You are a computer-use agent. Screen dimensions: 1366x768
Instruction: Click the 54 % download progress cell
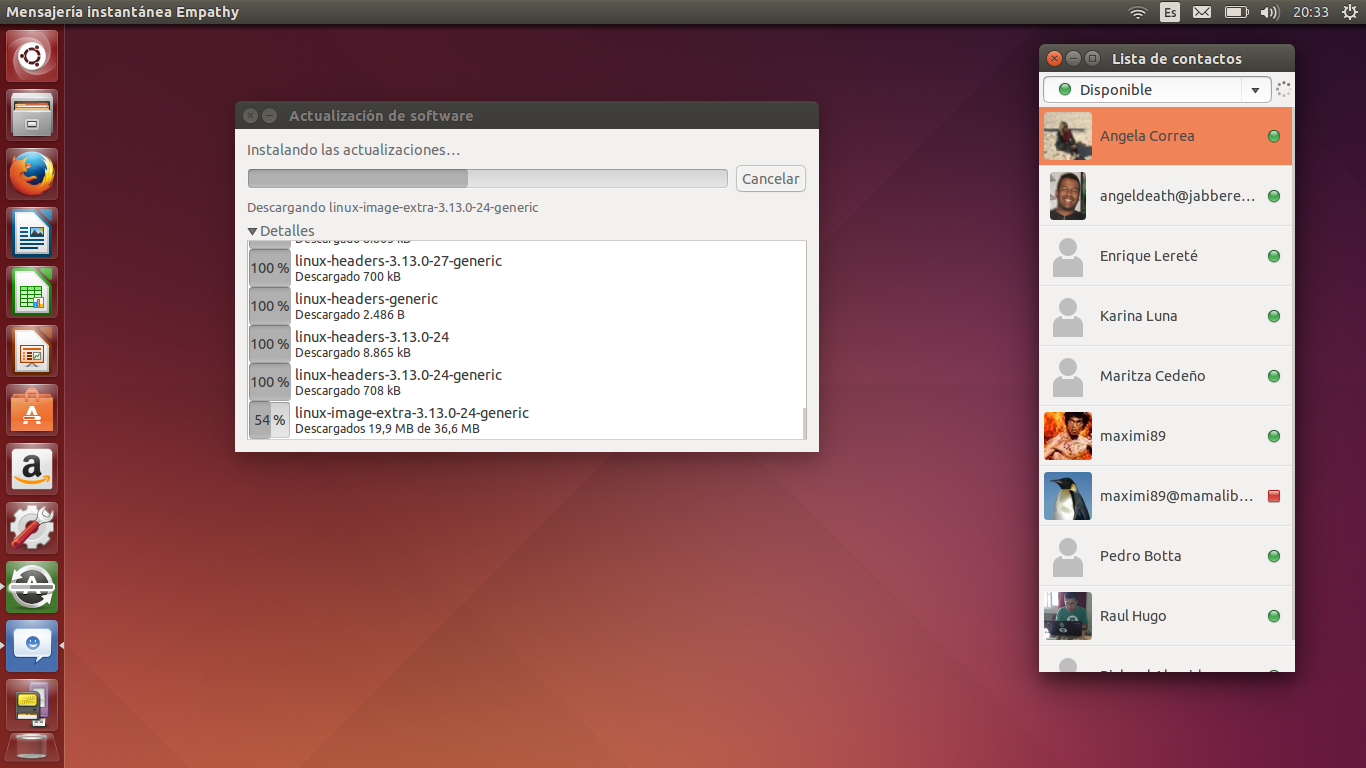[269, 420]
